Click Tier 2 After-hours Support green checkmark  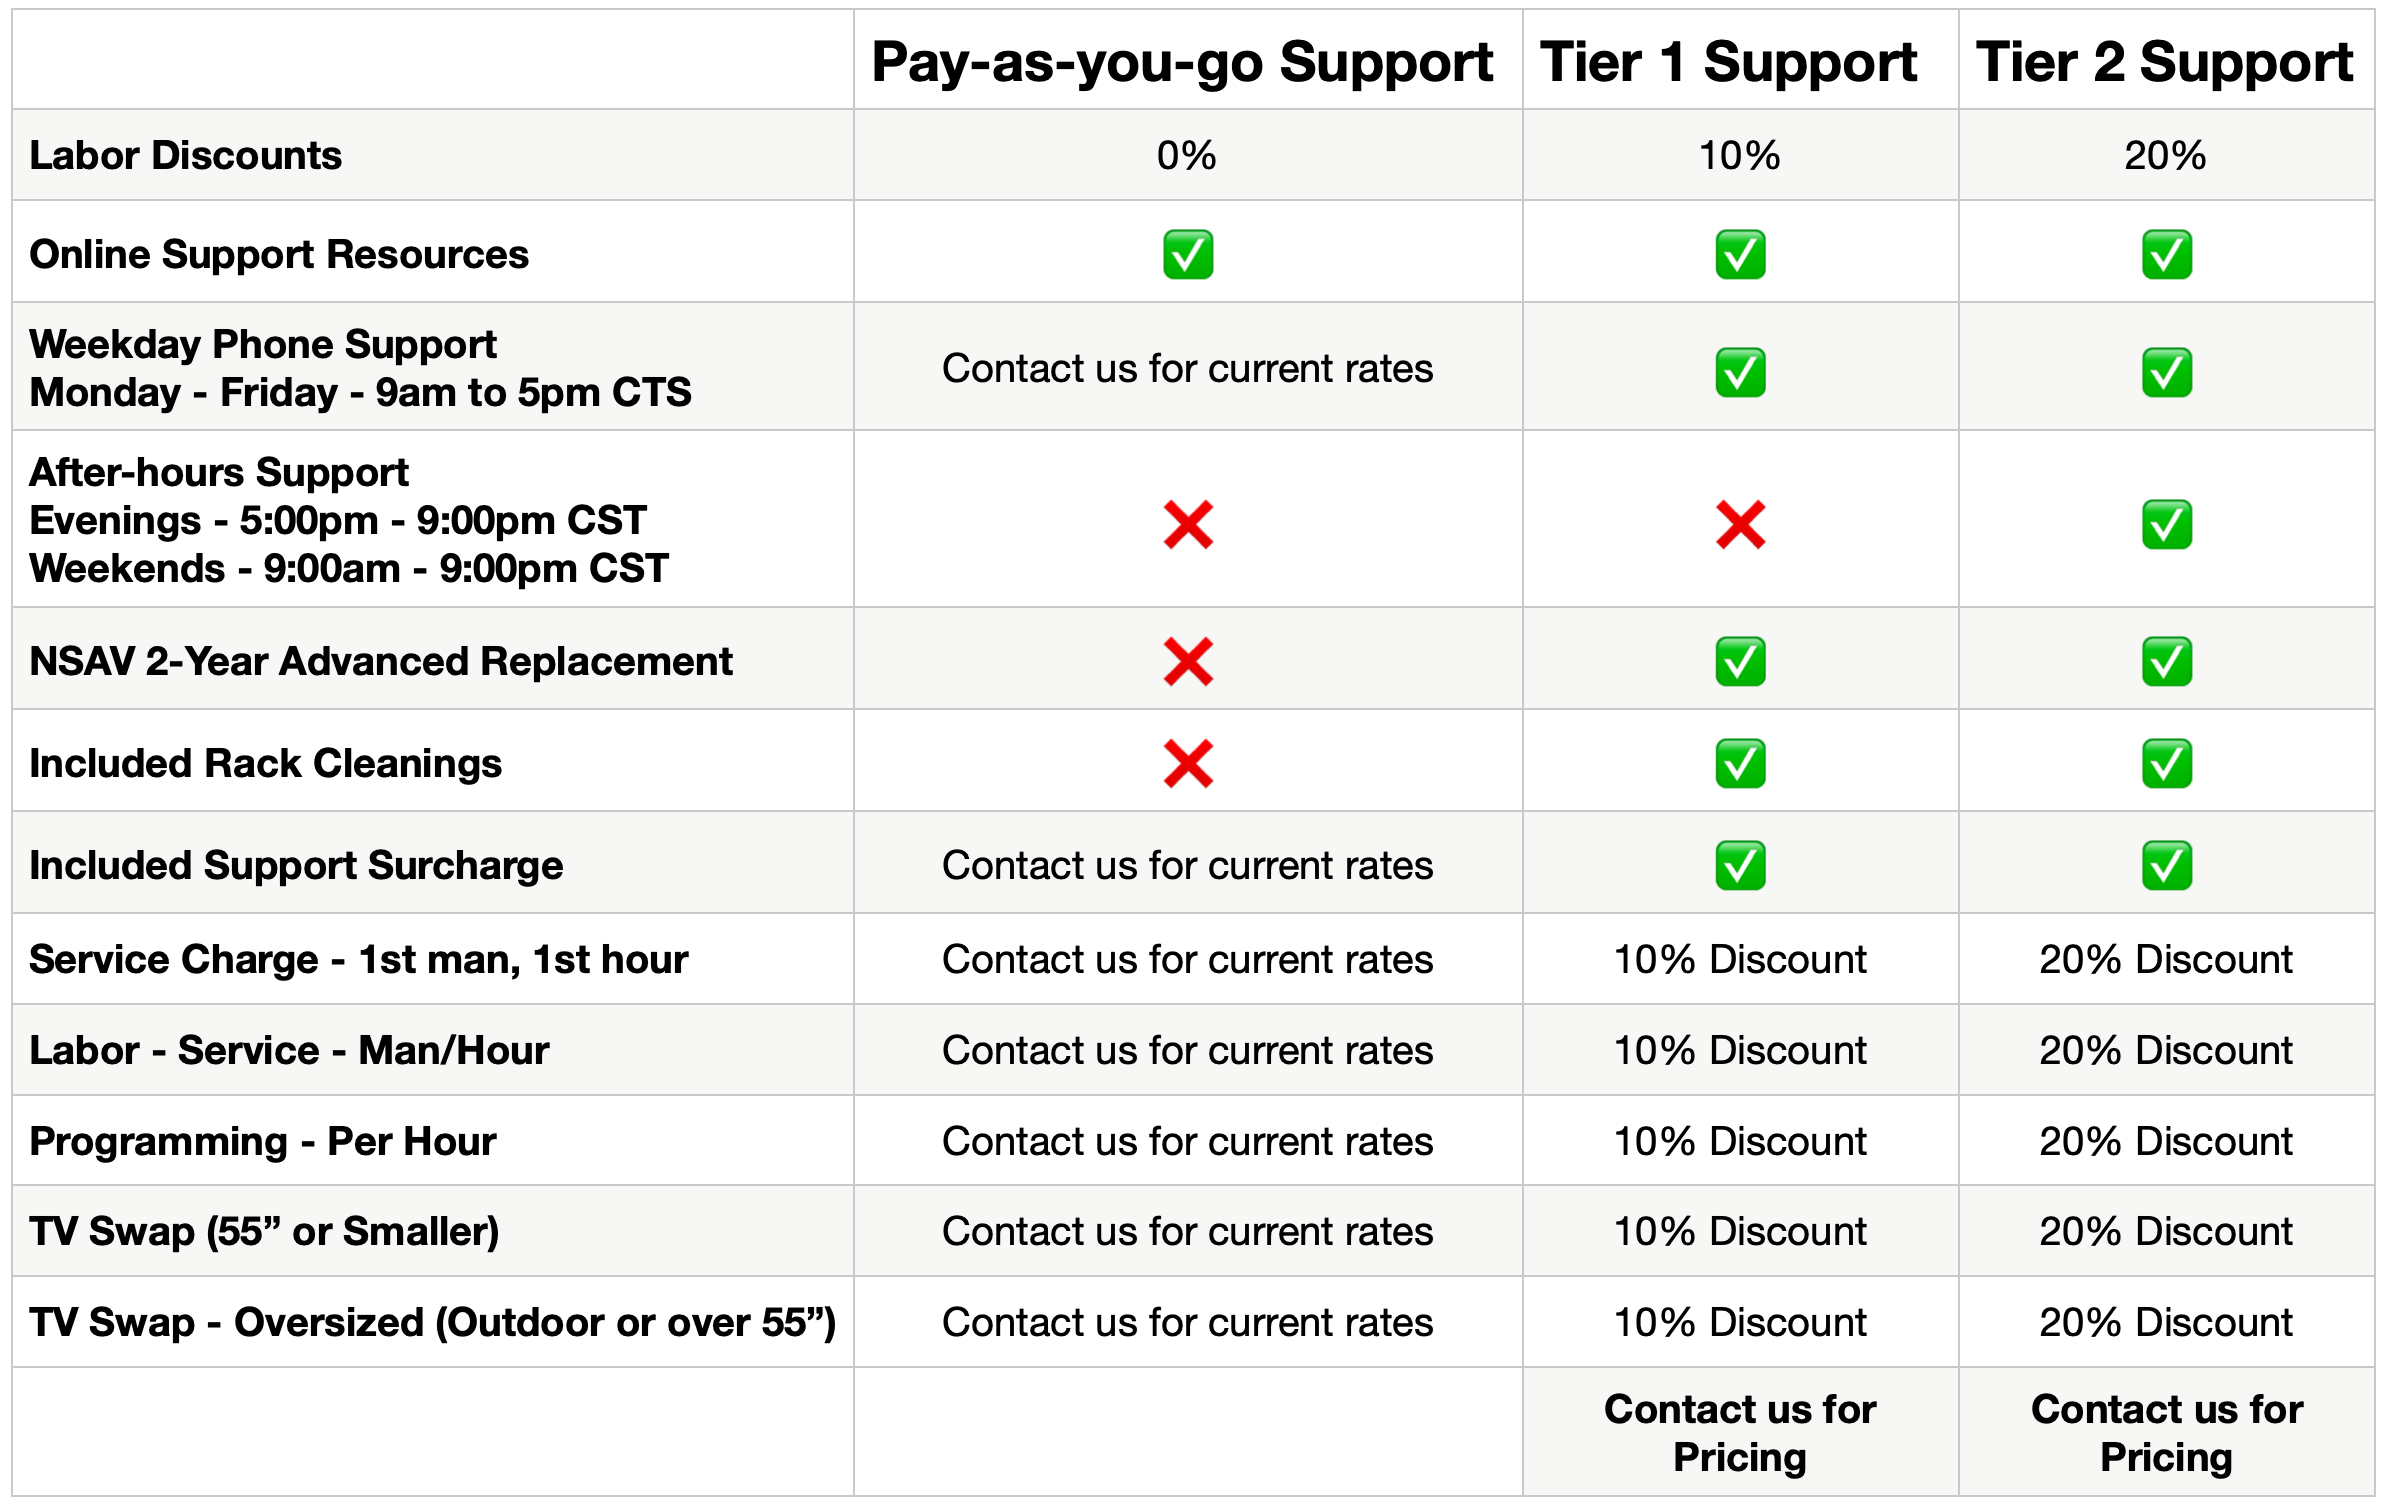coord(2166,525)
